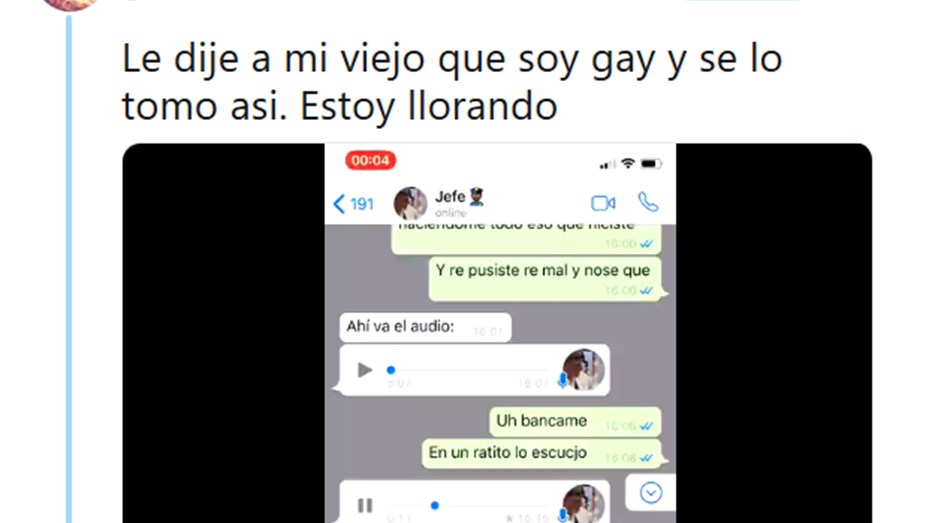
Task: Select the 'En un ratito lo escucjo' message
Action: coord(542,454)
